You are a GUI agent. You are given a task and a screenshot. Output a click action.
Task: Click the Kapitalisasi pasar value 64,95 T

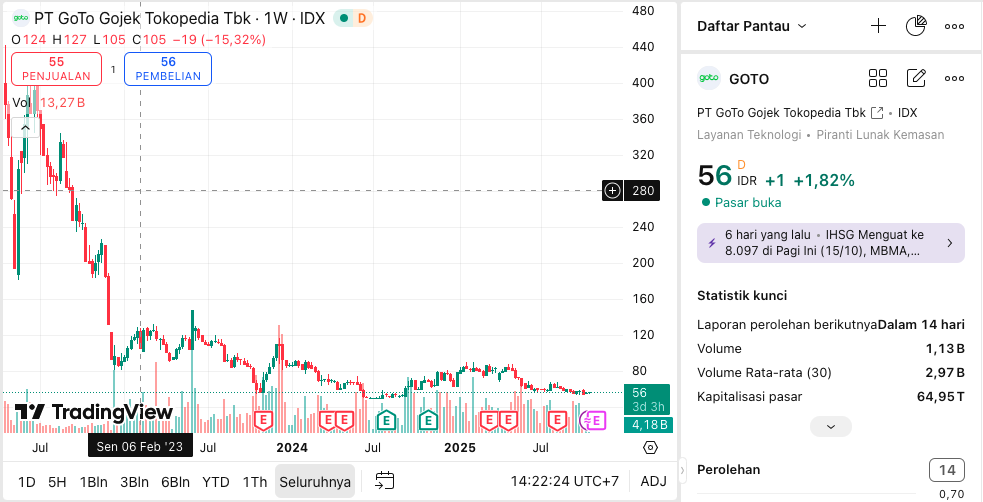940,396
